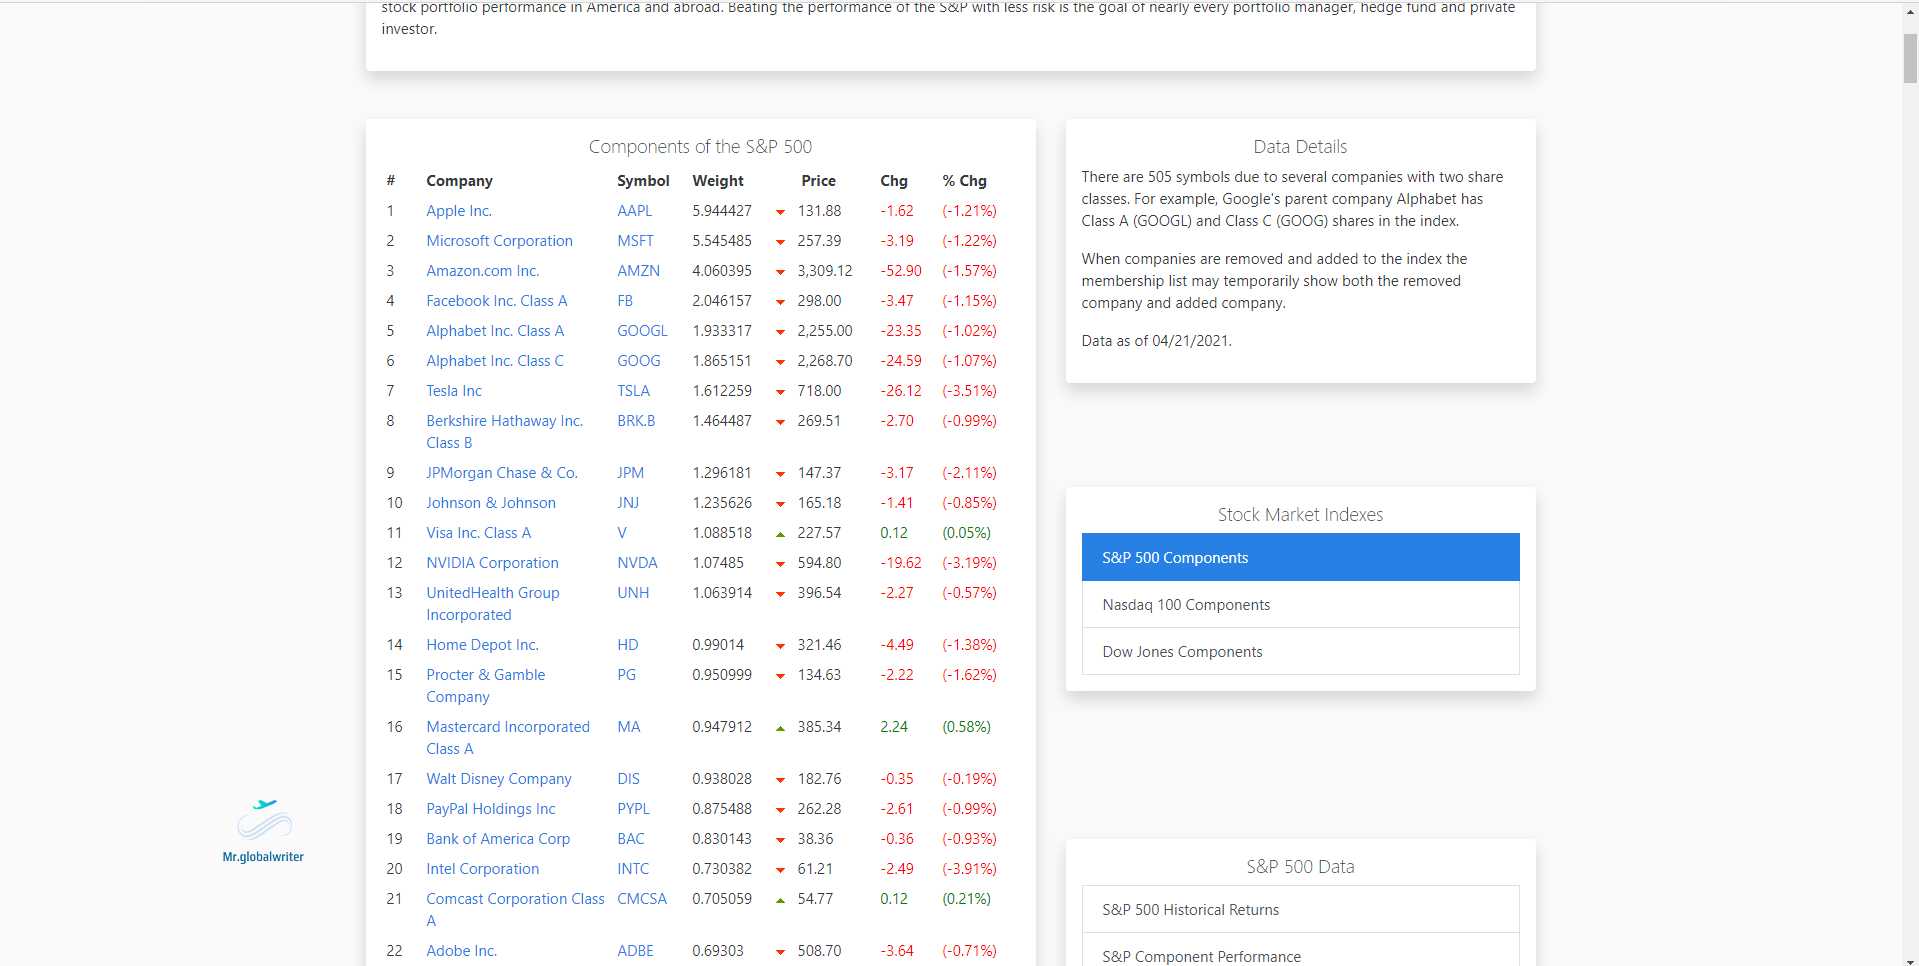
Task: Open the Walt Disney Company link
Action: point(498,779)
